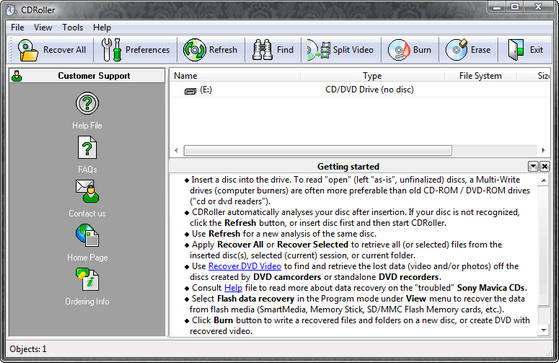Click the horizontal scrollbar in drive list
The width and height of the screenshot is (559, 363).
pos(318,150)
